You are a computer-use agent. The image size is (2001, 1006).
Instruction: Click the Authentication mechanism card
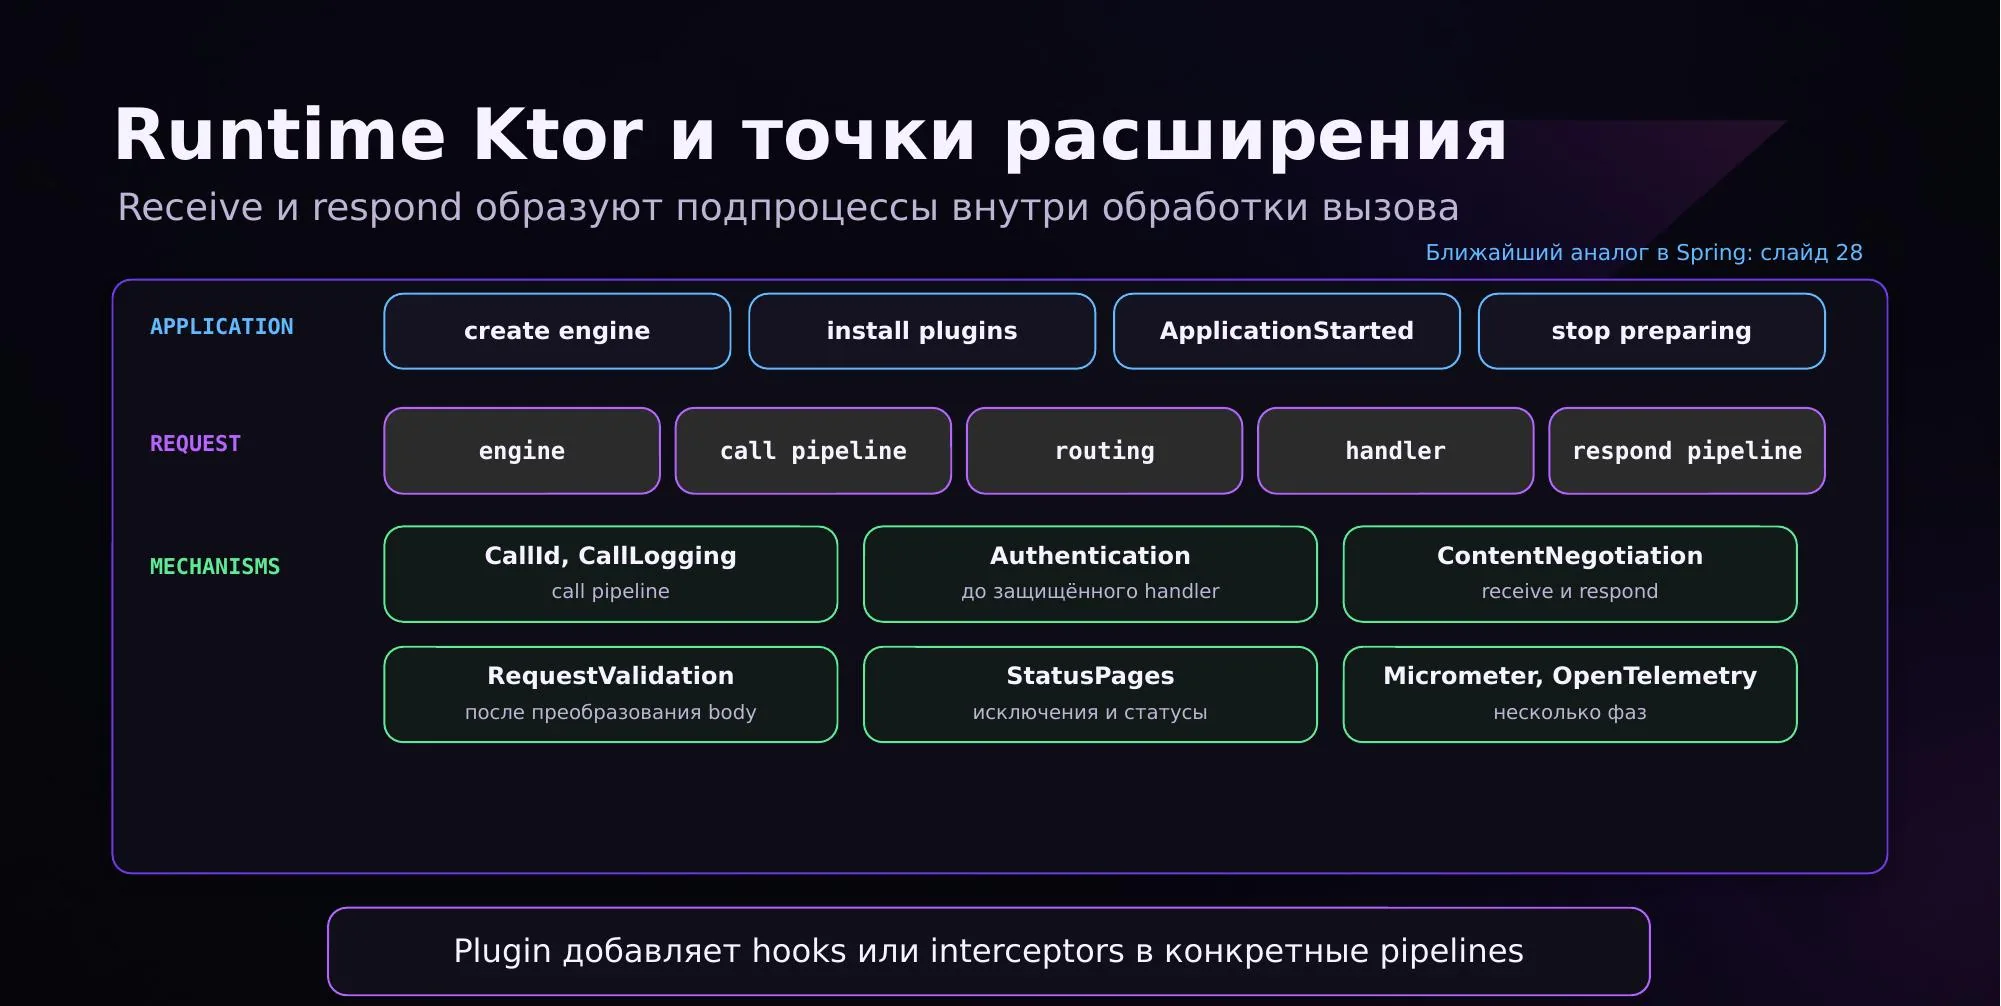point(1090,574)
